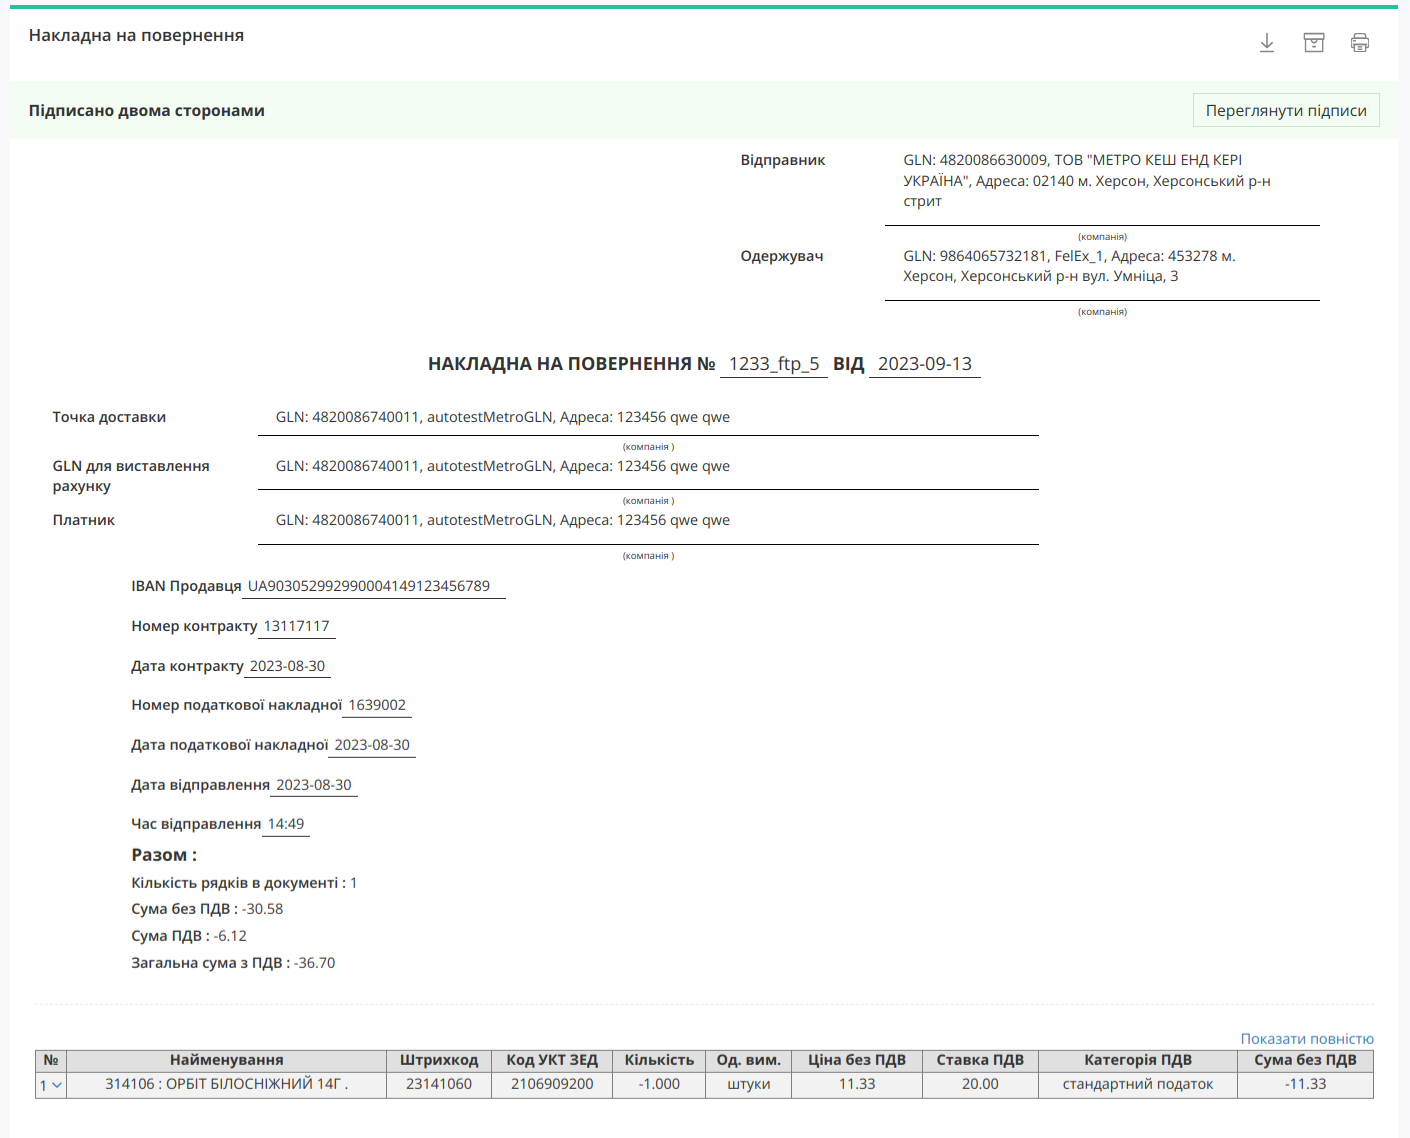This screenshot has width=1410, height=1138.
Task: Click quantity cell -1.000
Action: click(x=659, y=1084)
